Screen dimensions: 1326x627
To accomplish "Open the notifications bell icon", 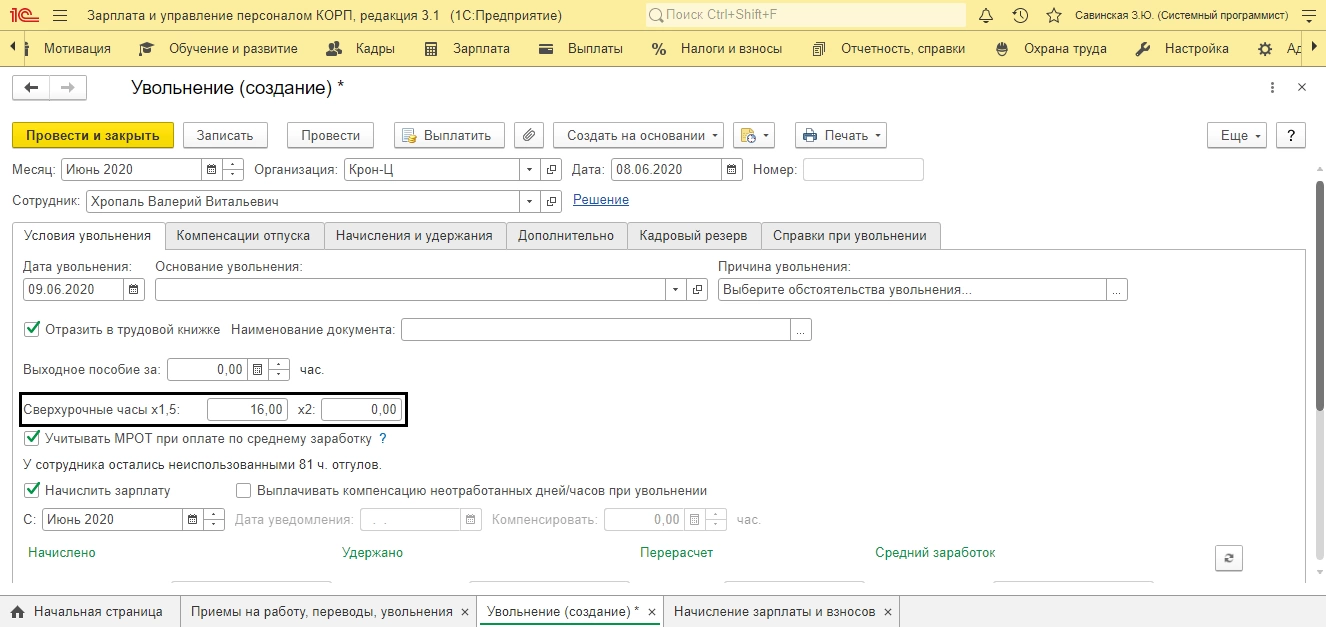I will [x=986, y=16].
